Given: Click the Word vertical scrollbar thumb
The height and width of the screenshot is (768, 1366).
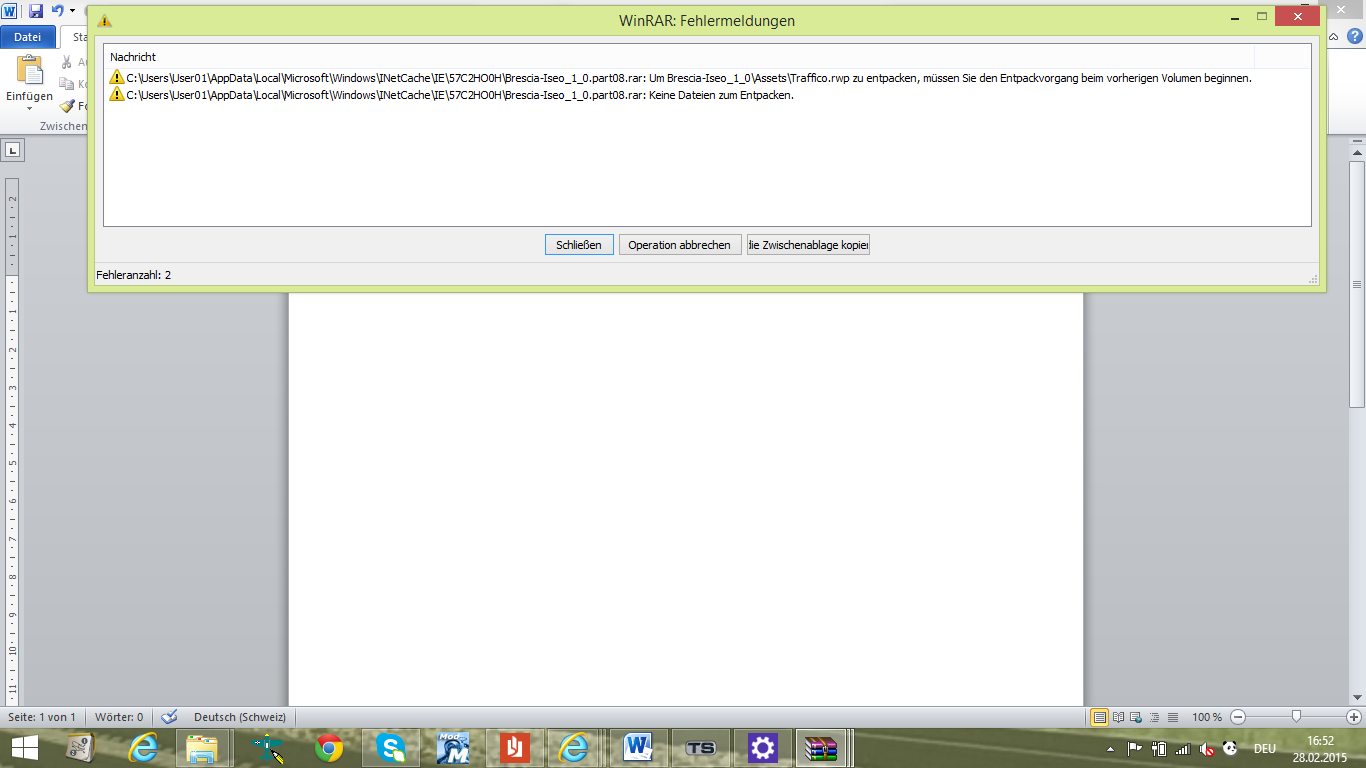Looking at the screenshot, I should pos(1357,283).
